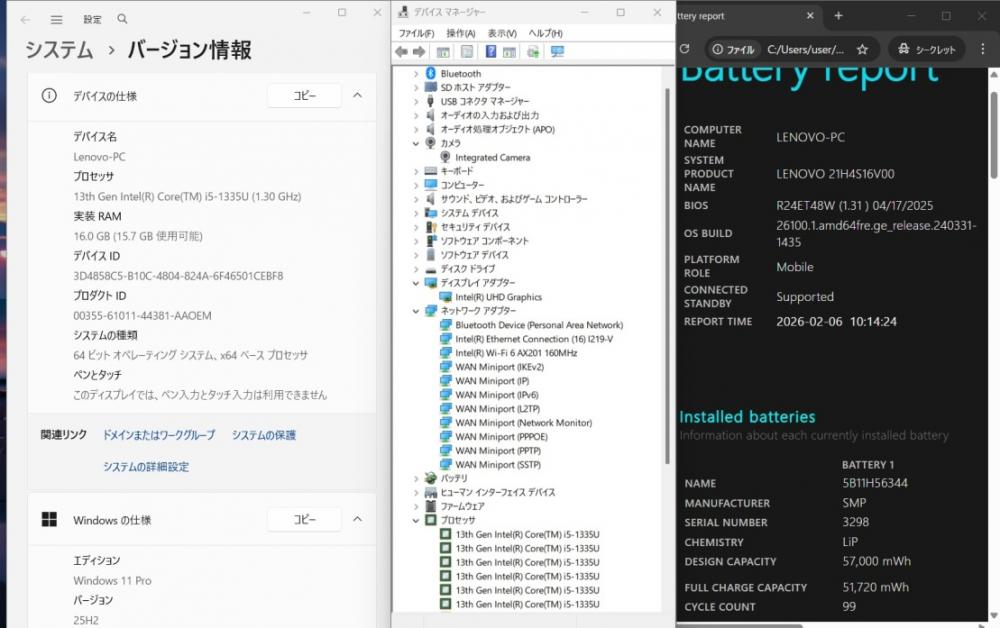Screen dimensions: 1000x628
Task: Open the 操作(A) menu
Action: click(460, 33)
